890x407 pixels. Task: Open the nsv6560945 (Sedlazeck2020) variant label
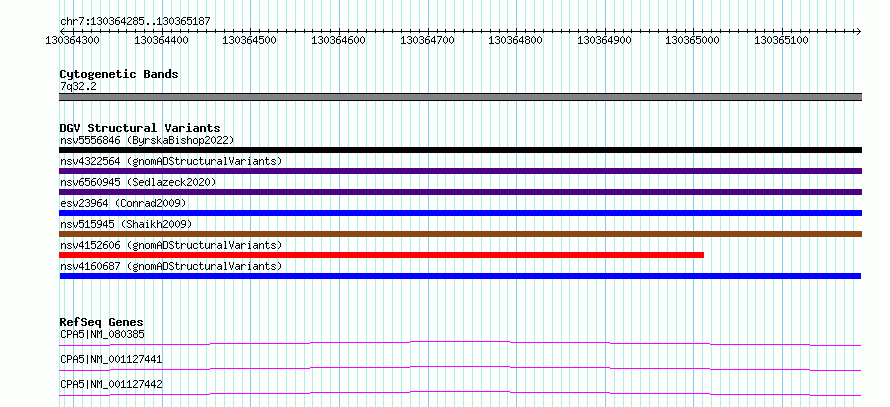click(138, 182)
